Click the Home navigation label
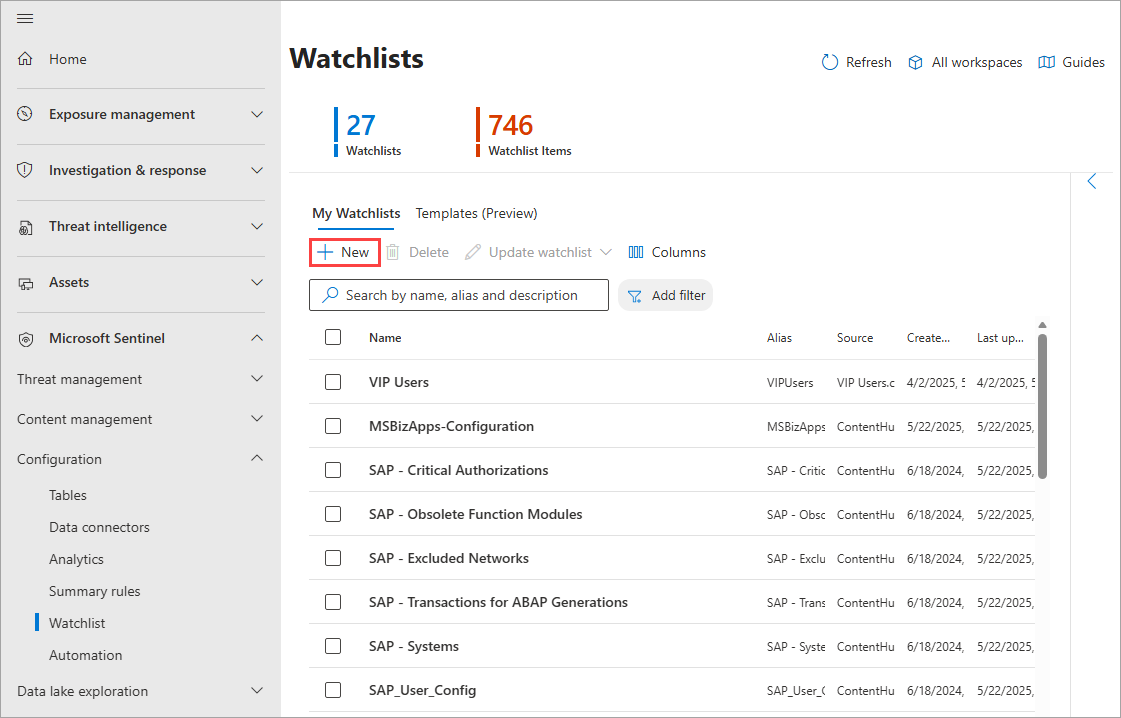 (68, 59)
